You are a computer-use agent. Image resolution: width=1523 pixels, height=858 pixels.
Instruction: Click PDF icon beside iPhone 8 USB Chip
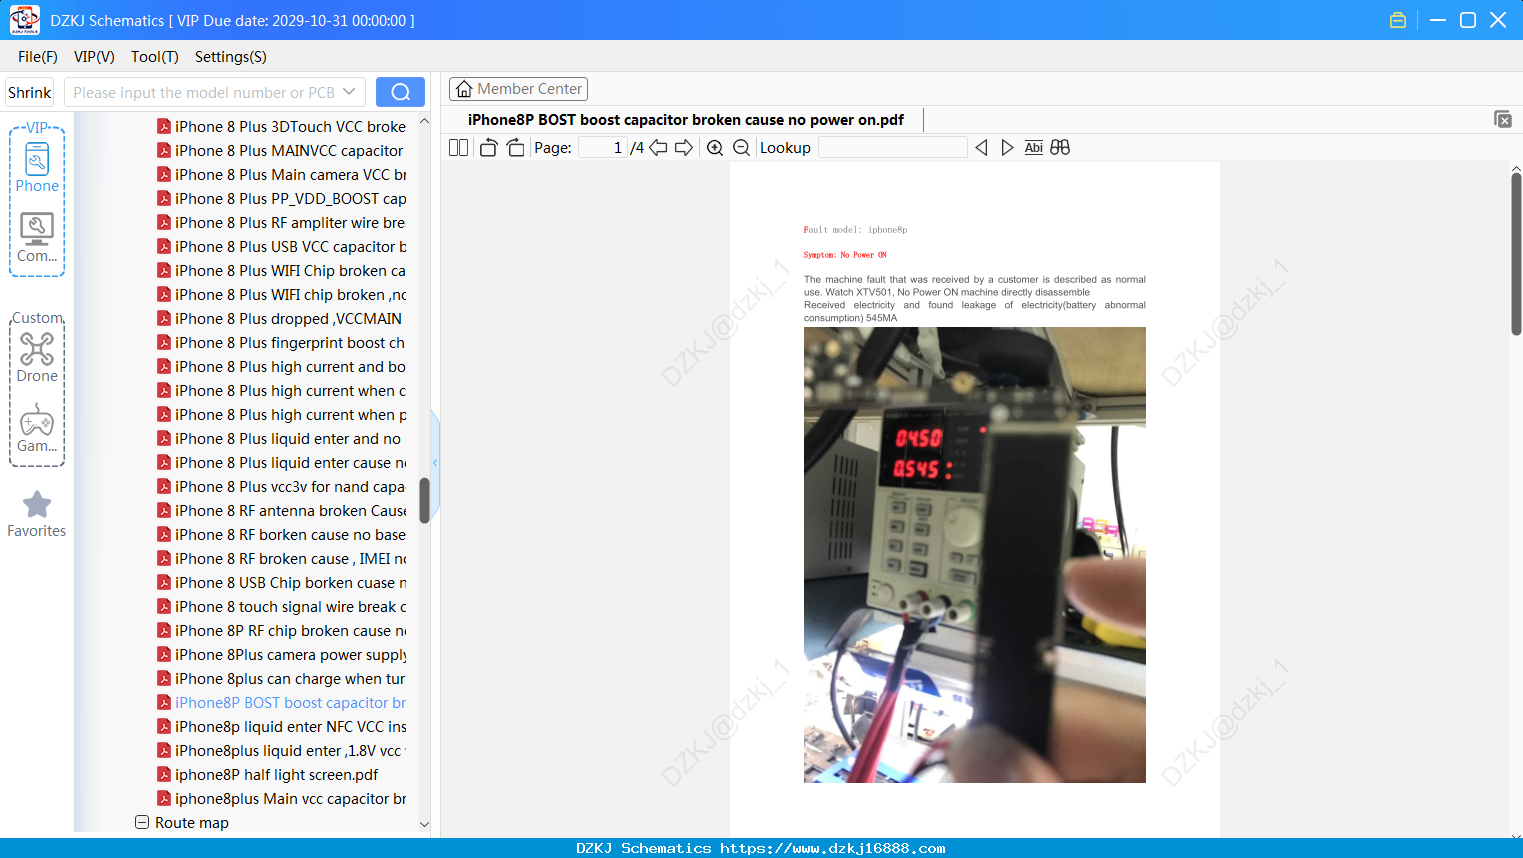(x=164, y=582)
